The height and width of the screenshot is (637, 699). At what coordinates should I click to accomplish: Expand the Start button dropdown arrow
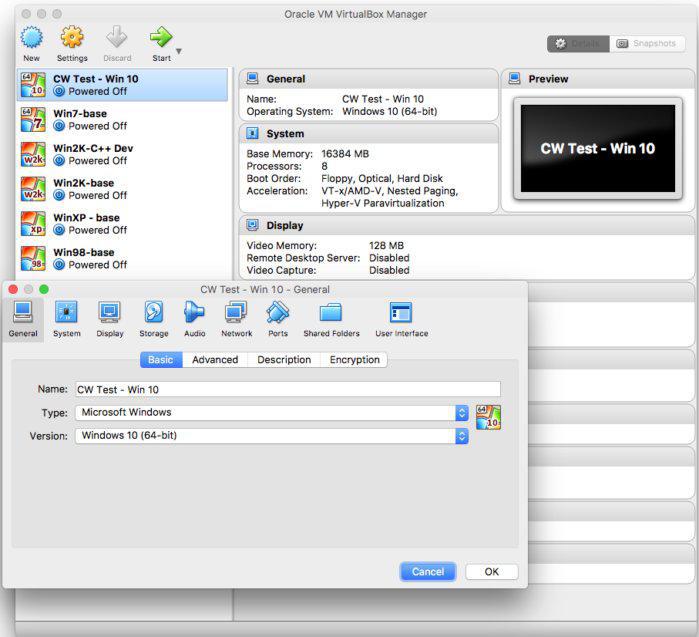(179, 51)
